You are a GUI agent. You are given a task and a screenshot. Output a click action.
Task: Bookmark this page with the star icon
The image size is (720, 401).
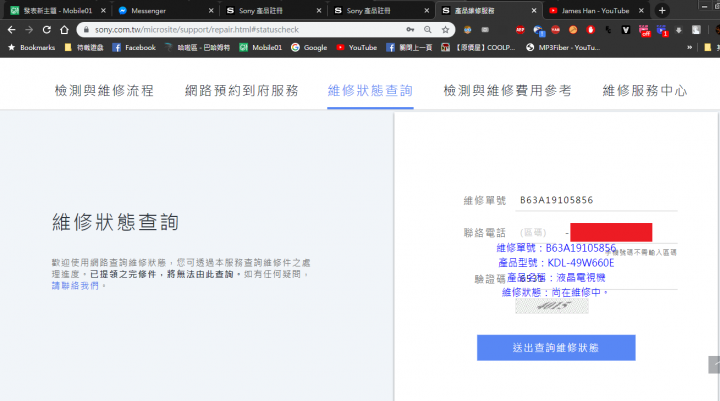445,30
